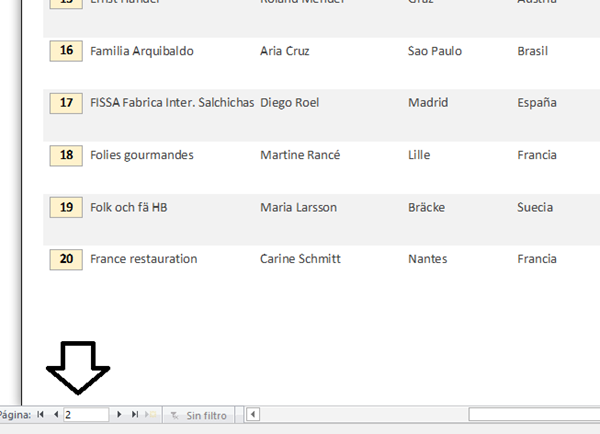Click city Madrid
This screenshot has width=600, height=434.
click(x=428, y=103)
